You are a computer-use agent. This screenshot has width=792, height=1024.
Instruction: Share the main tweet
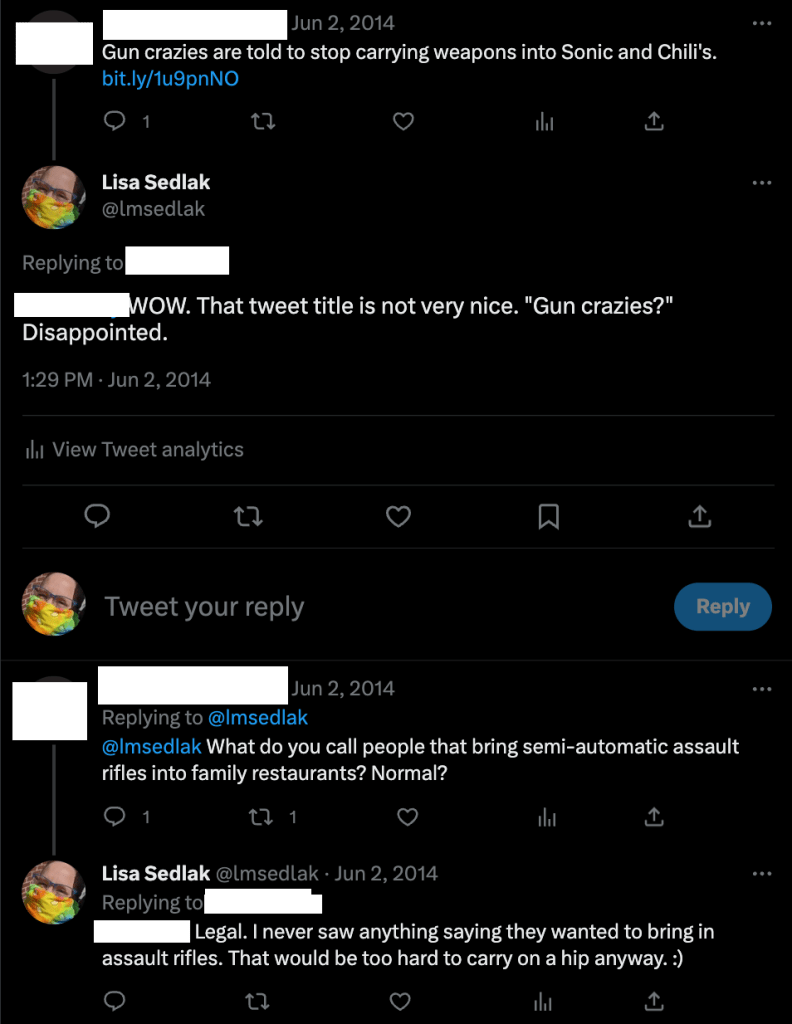click(x=700, y=516)
